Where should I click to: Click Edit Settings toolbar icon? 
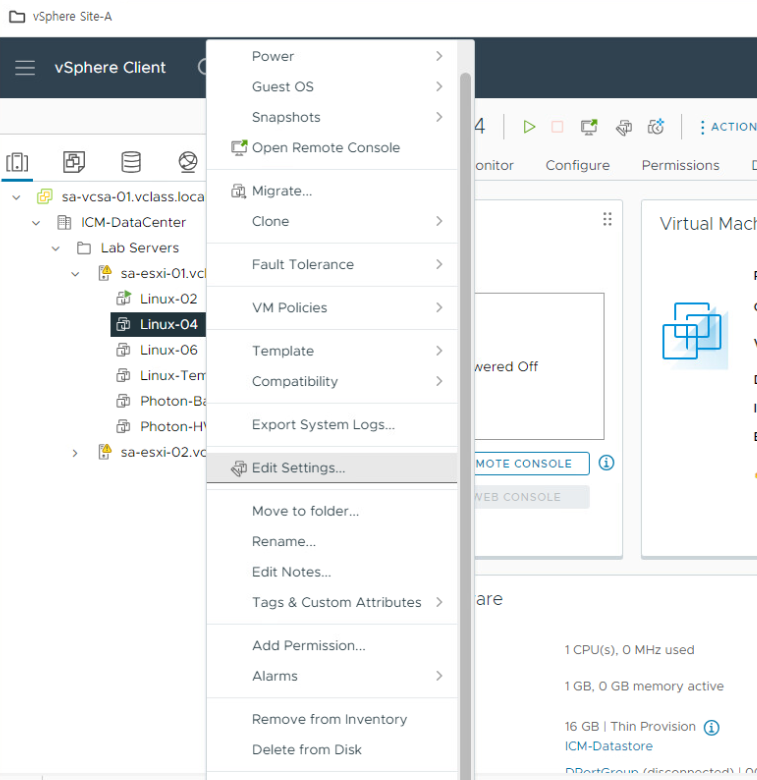[624, 127]
